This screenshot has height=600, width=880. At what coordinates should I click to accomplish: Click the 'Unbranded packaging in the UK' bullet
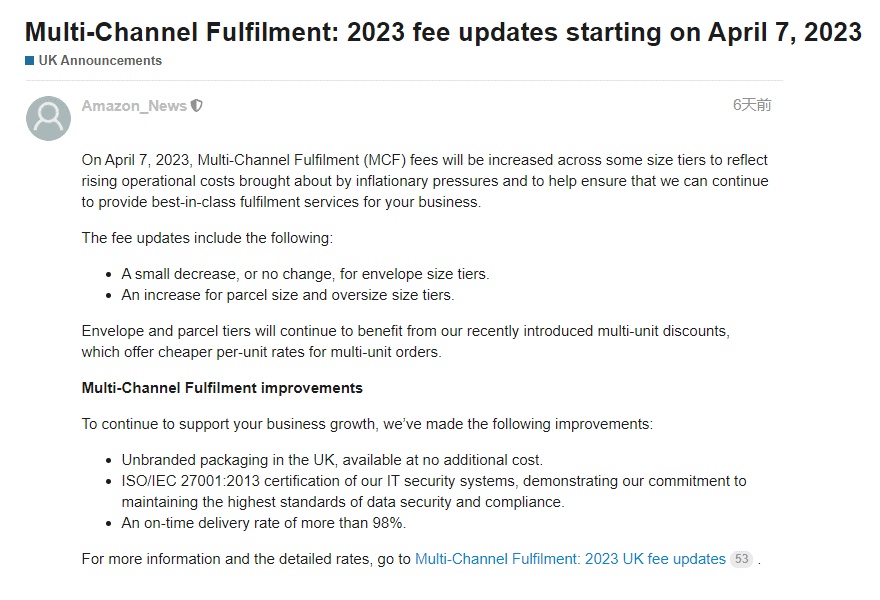332,460
